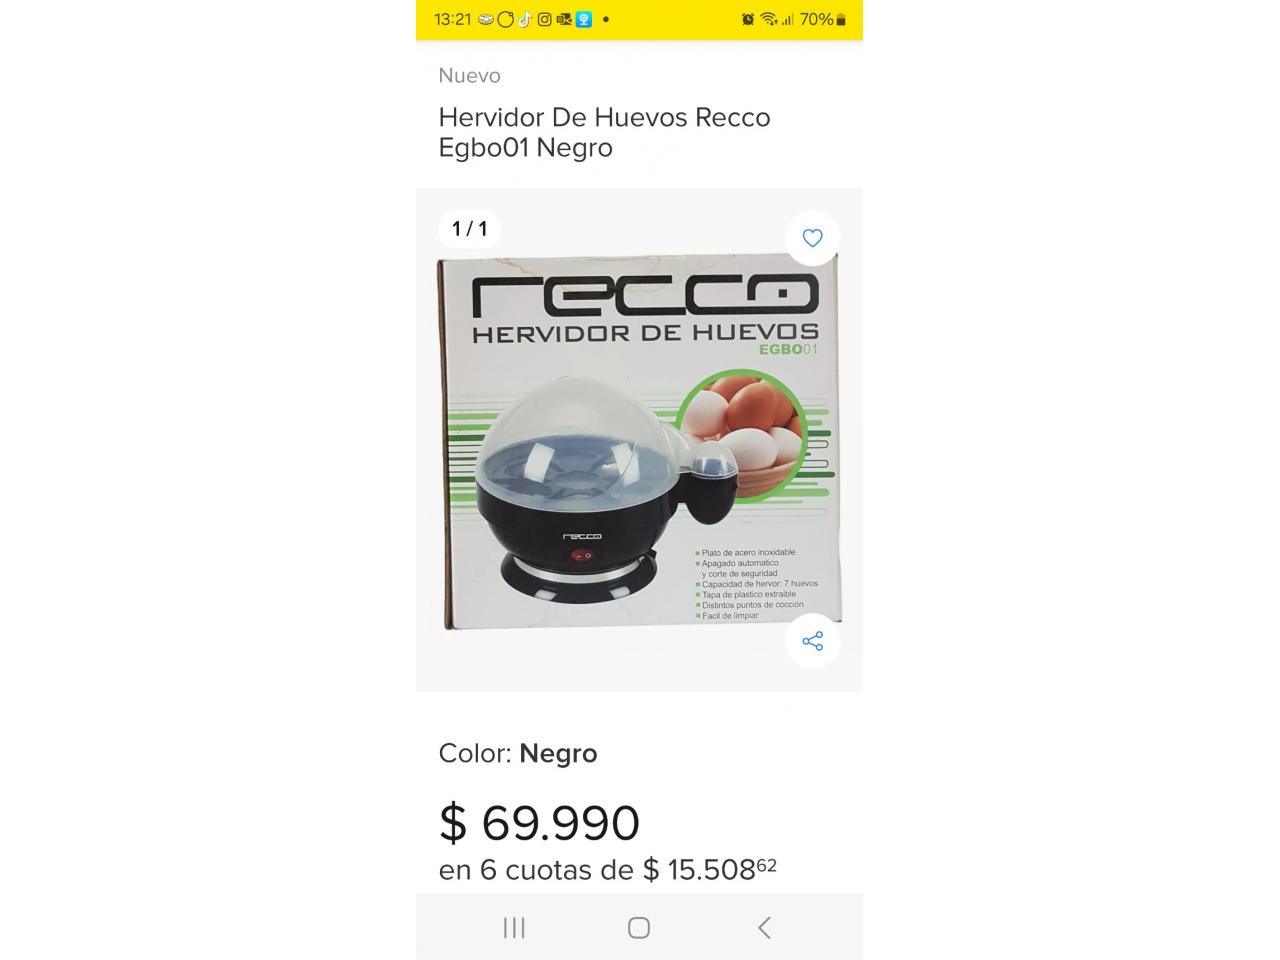Tap the $ 69.990 price
Screen dimensions: 1280x960
click(x=539, y=823)
